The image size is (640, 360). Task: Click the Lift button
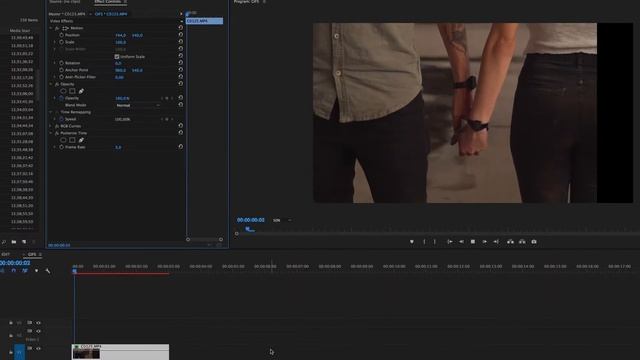click(x=510, y=242)
